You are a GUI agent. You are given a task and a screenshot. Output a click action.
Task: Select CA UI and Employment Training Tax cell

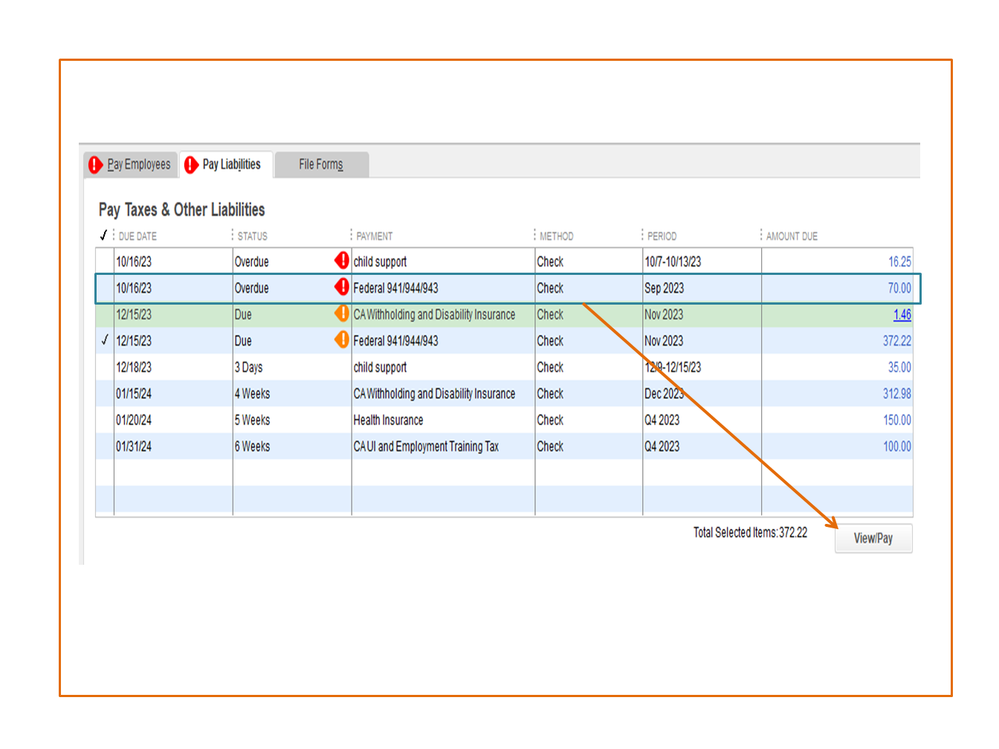tap(443, 446)
